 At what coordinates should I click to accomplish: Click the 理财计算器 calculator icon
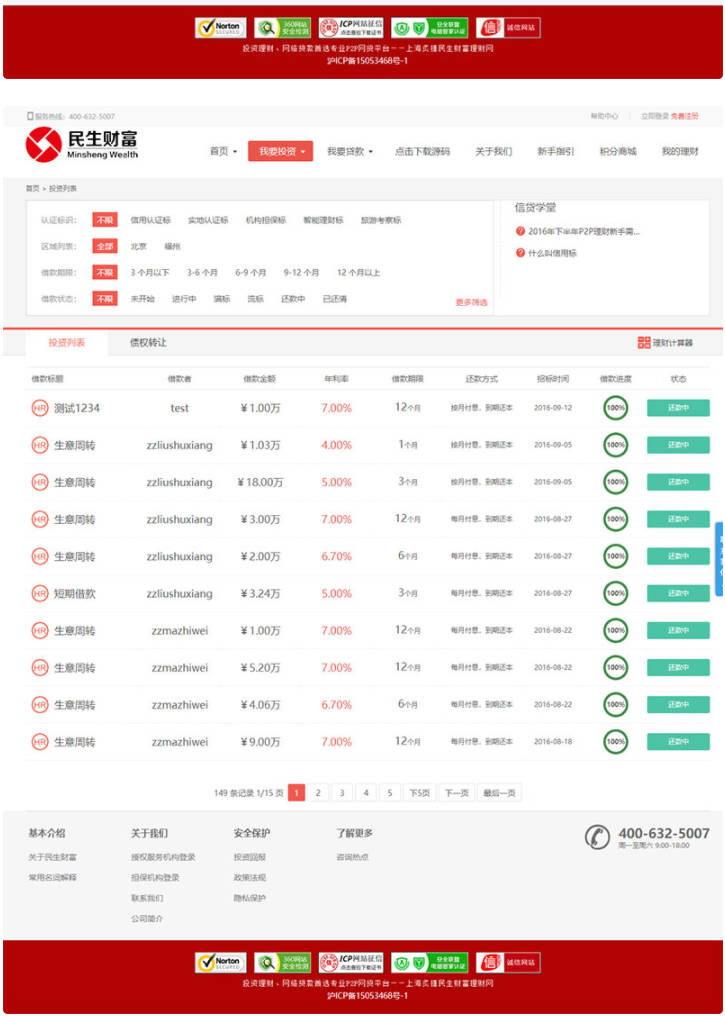(643, 343)
